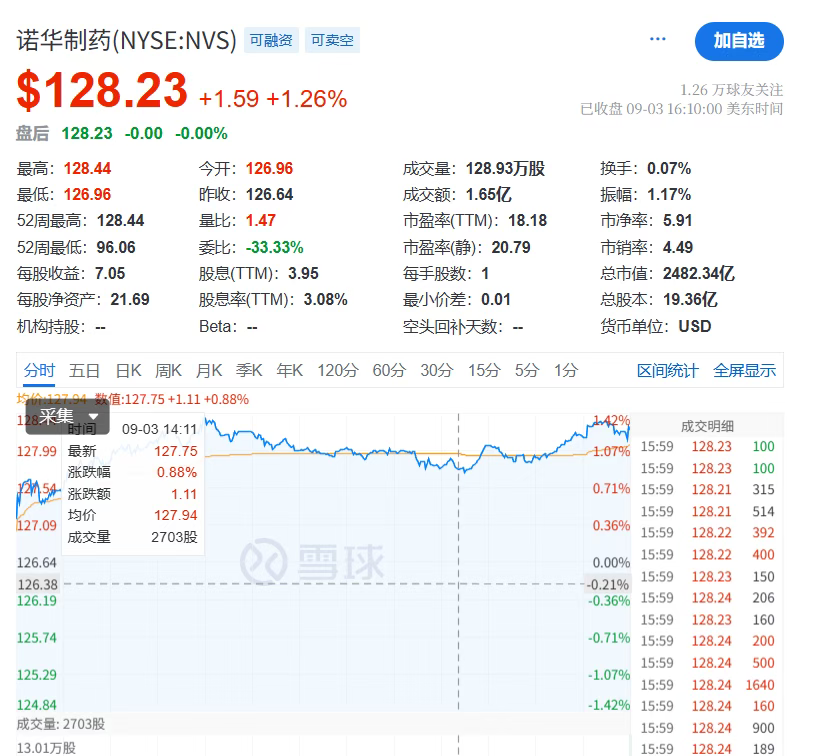Click the 成交明细 trade details header
Image resolution: width=825 pixels, height=756 pixels.
(707, 426)
